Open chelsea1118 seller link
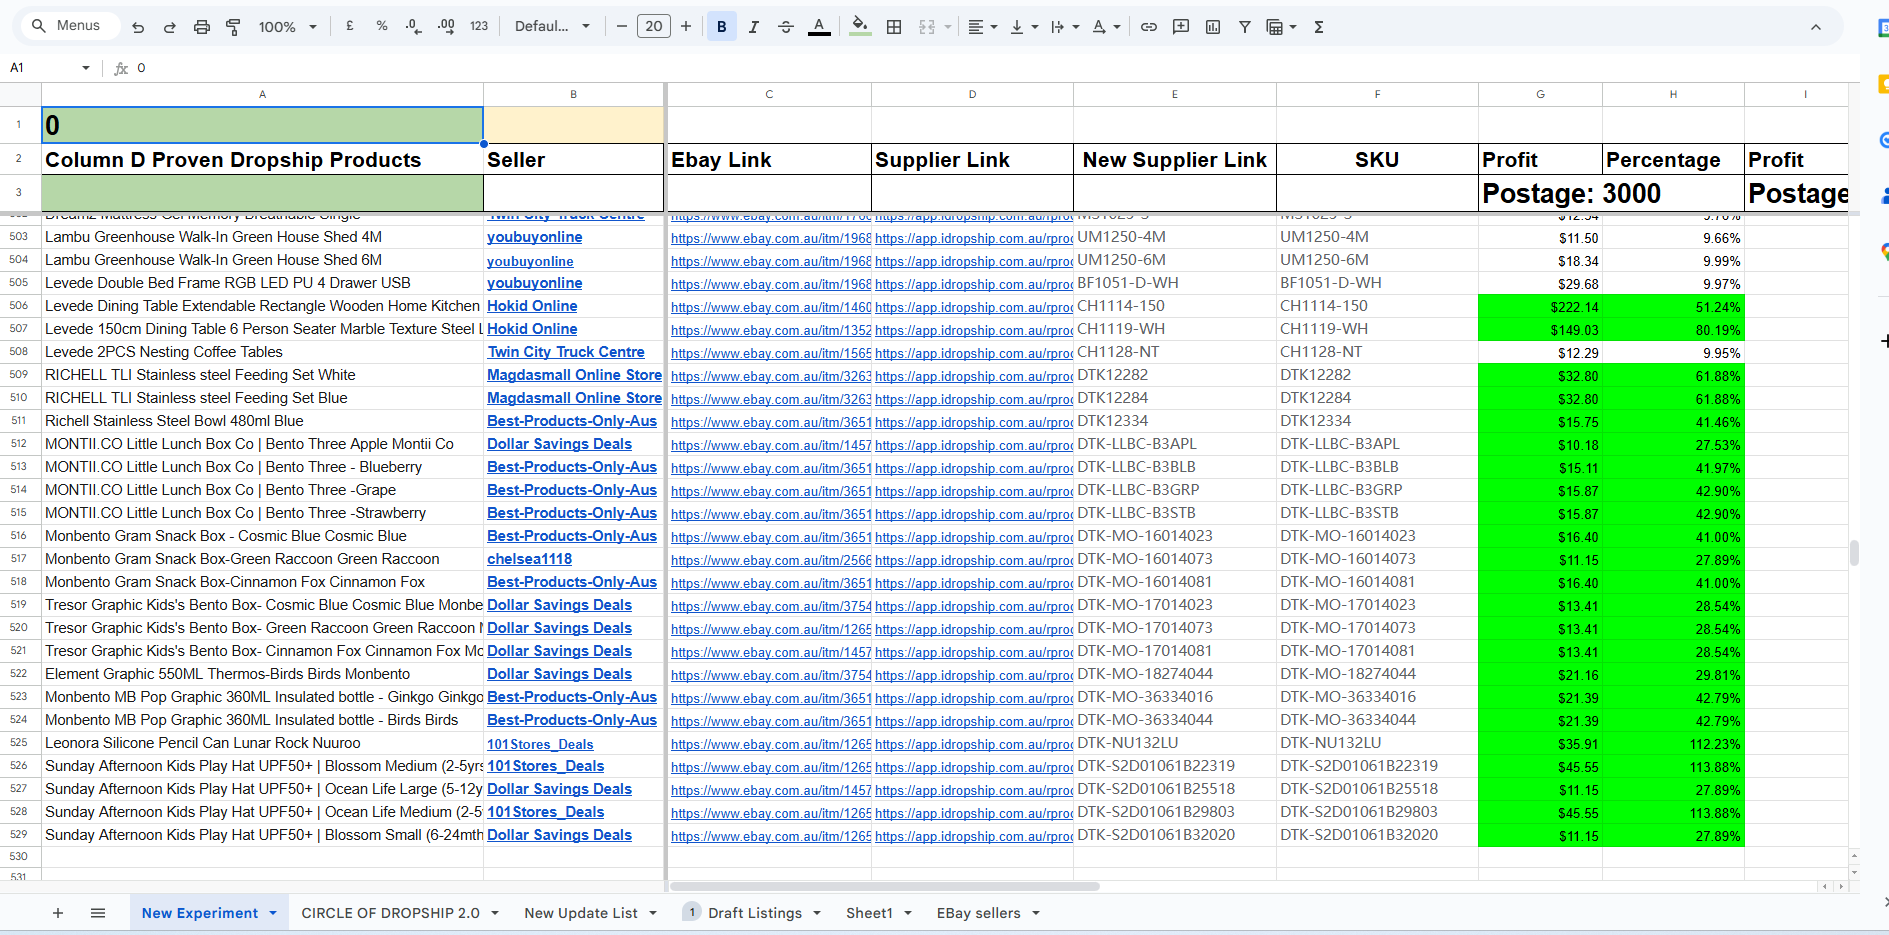Viewport: 1889px width, 935px height. click(x=529, y=559)
